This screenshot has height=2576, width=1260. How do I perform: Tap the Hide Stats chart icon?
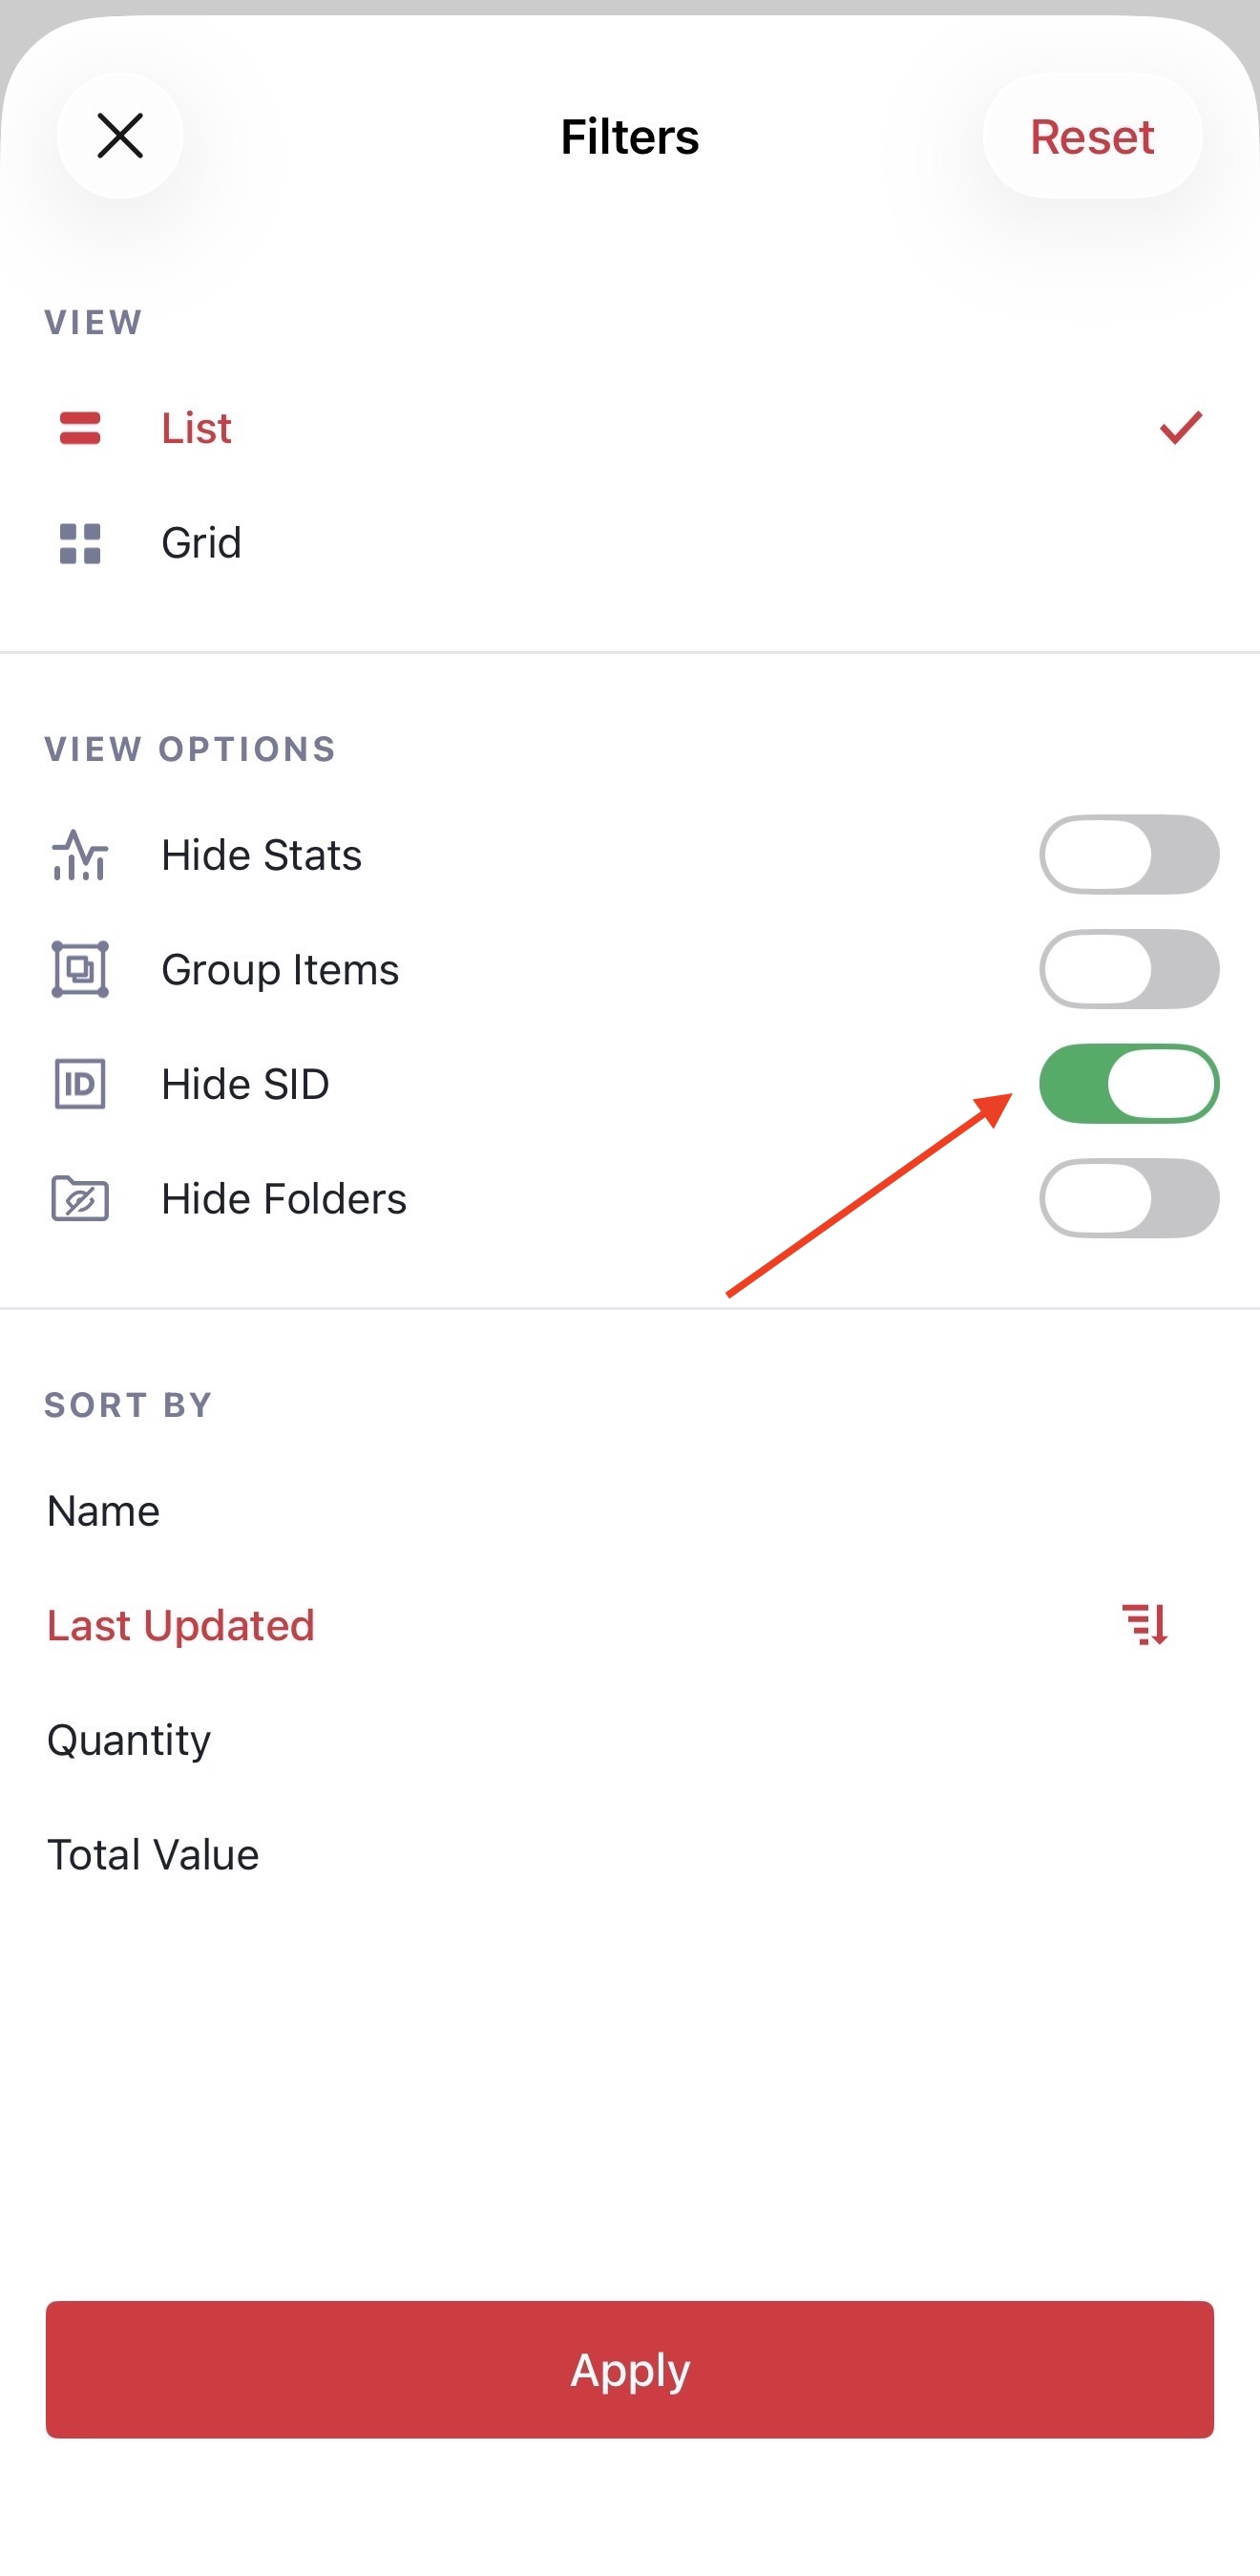pyautogui.click(x=79, y=855)
